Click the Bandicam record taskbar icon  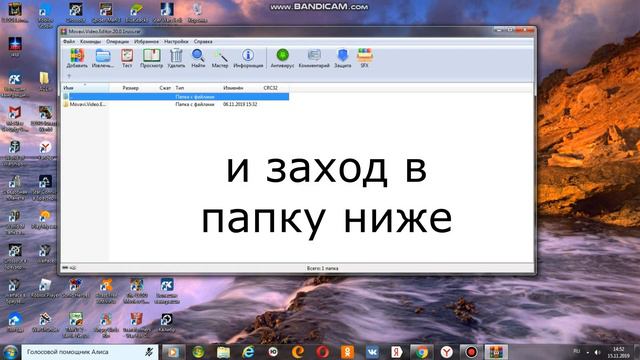[471, 352]
